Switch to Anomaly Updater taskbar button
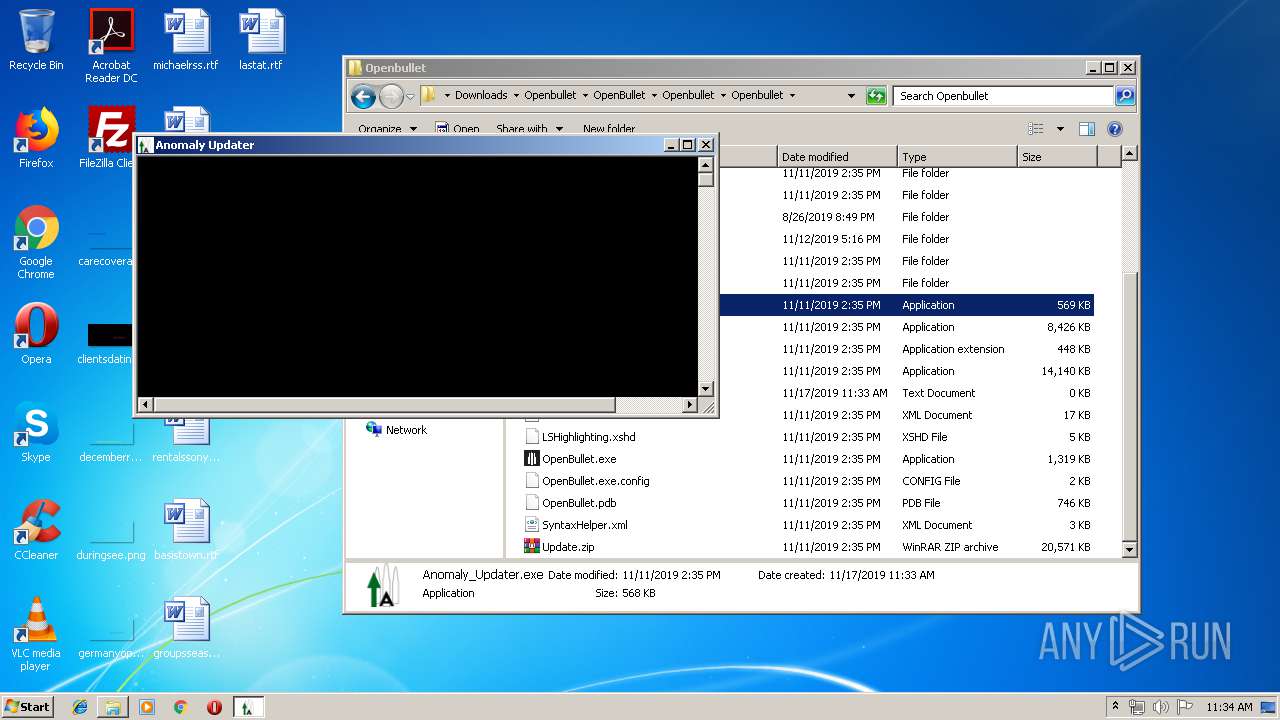This screenshot has width=1280, height=720. (x=248, y=707)
